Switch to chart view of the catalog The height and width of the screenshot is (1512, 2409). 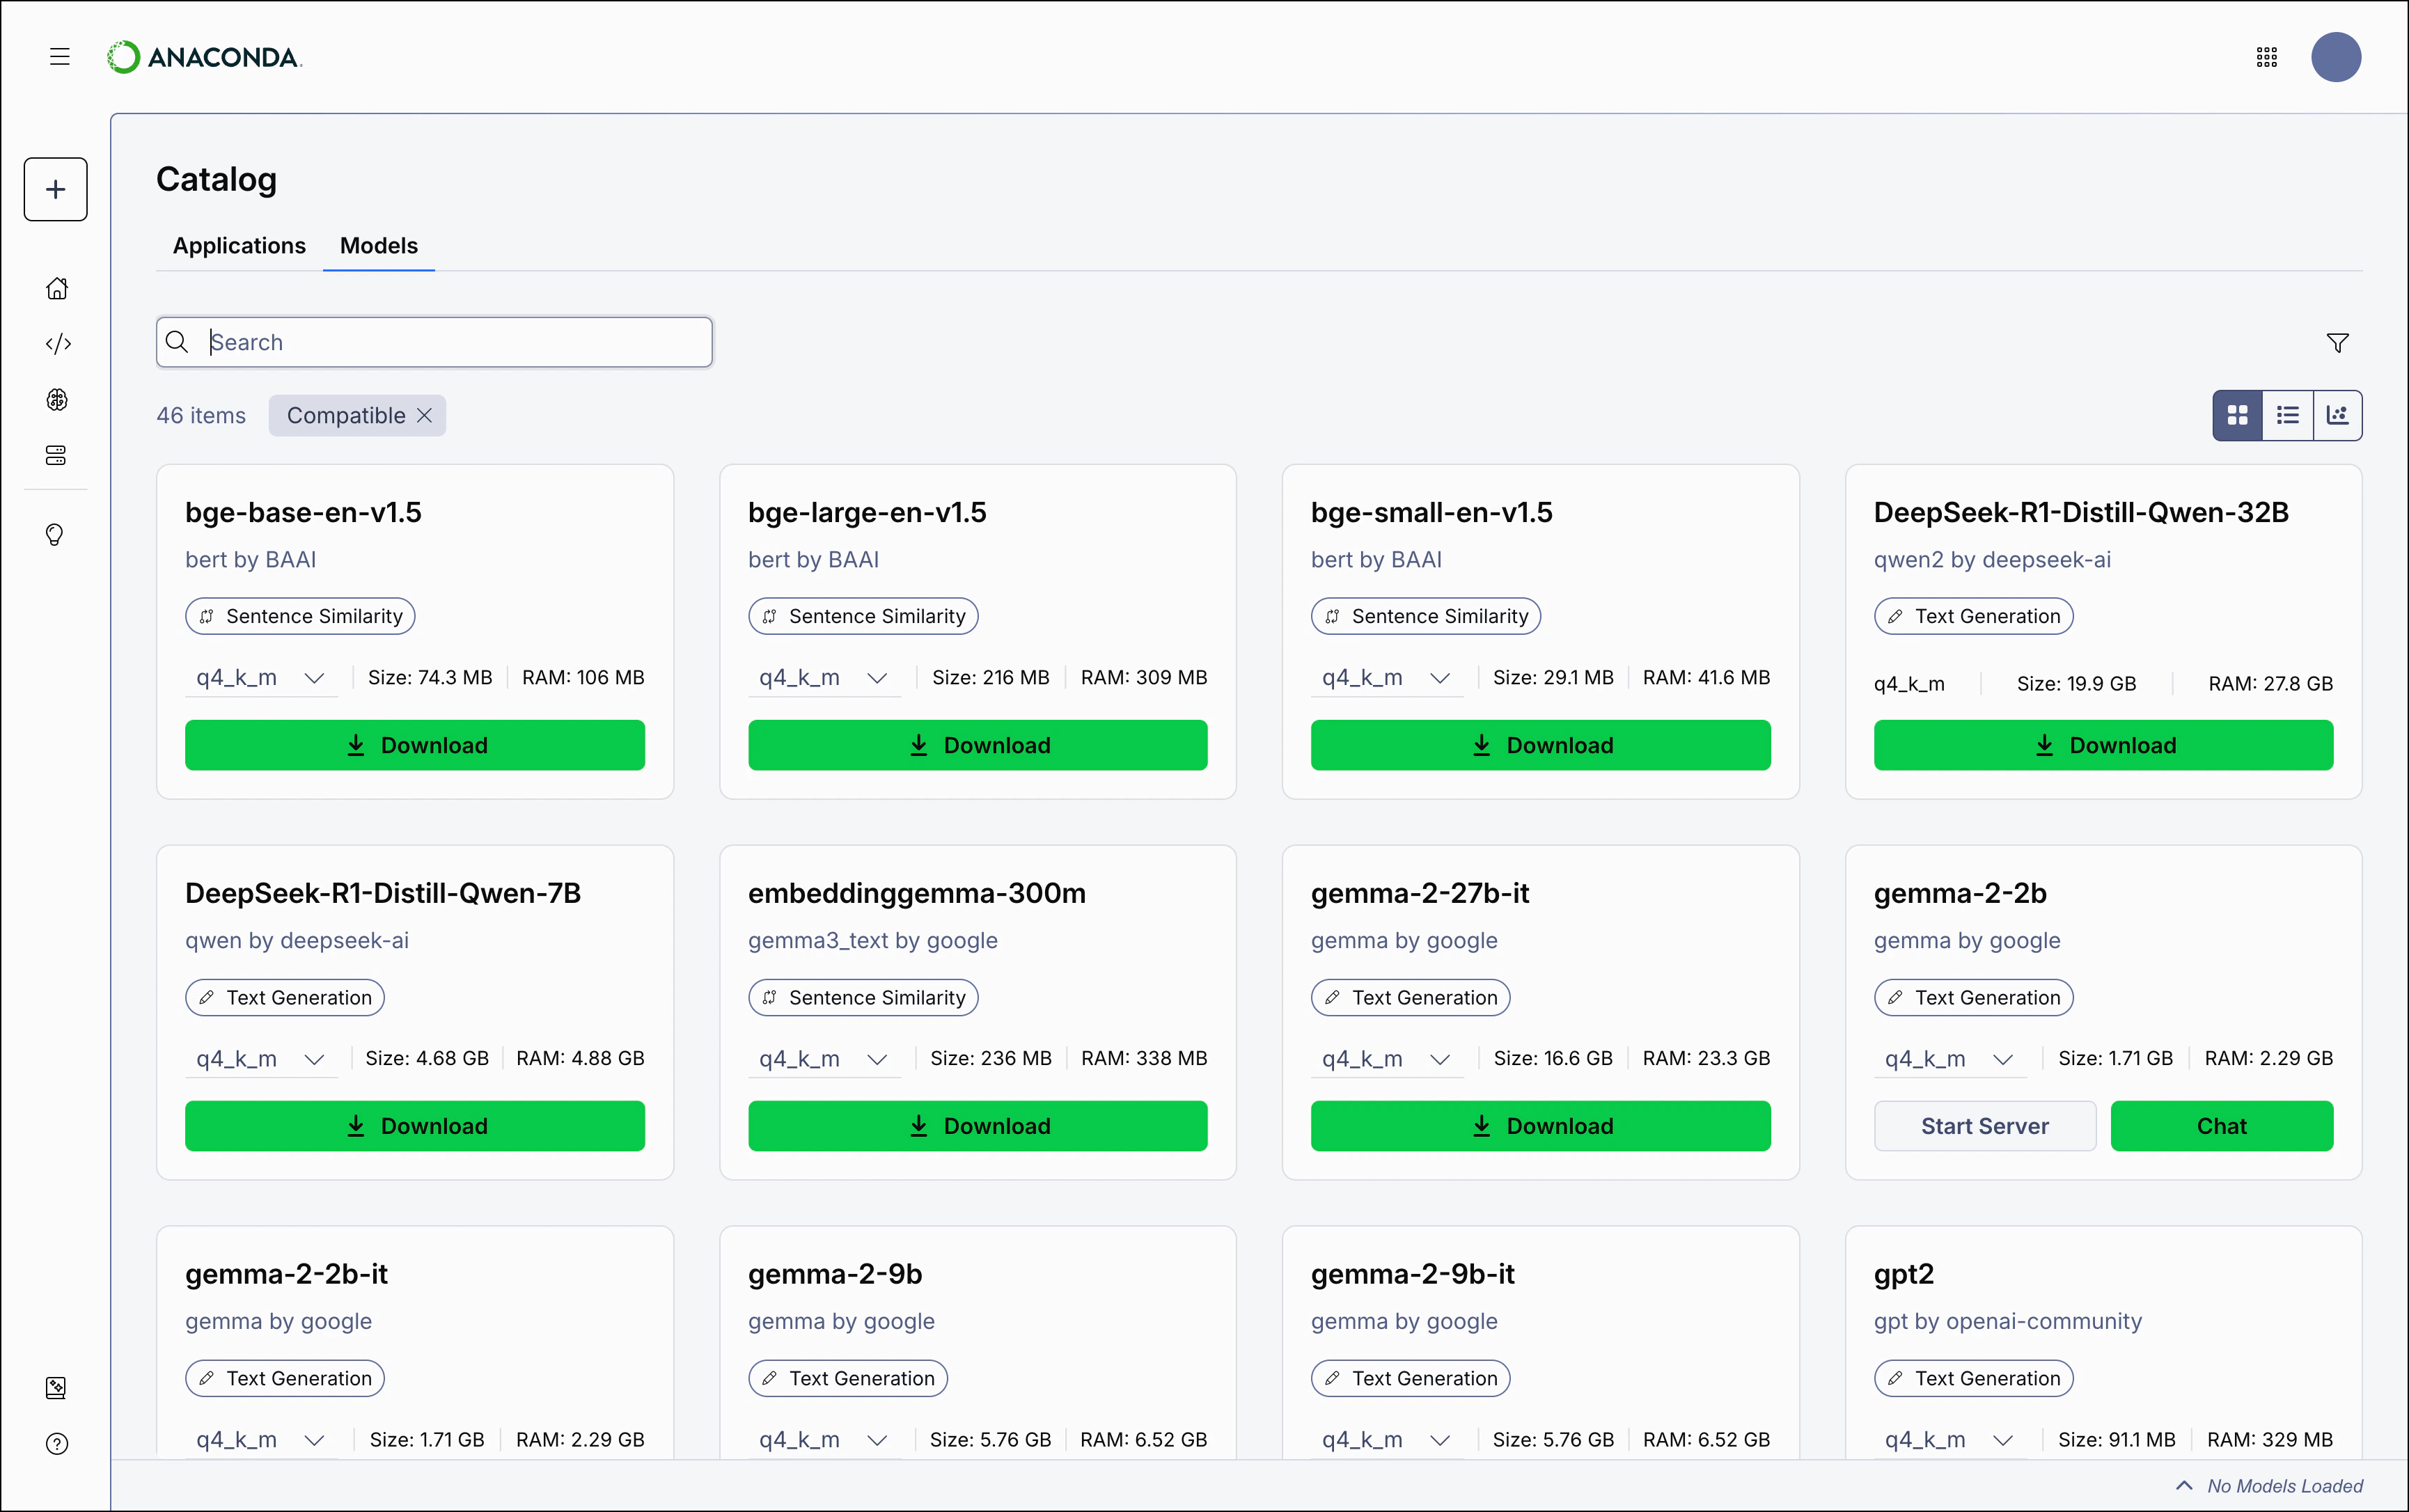point(2338,414)
